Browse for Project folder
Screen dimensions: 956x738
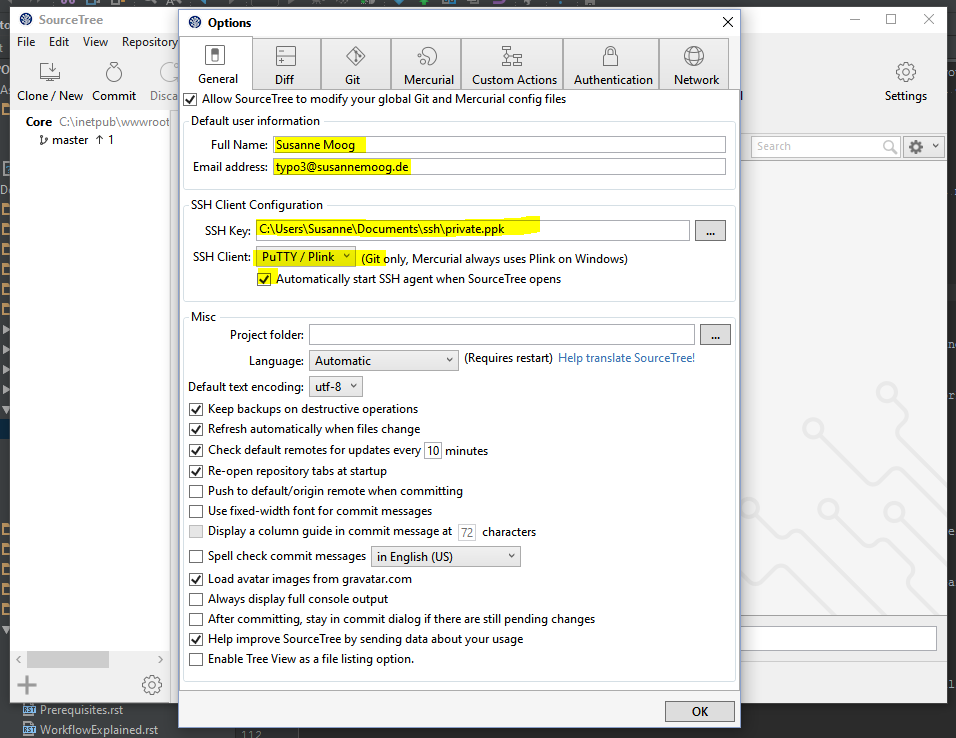click(715, 335)
